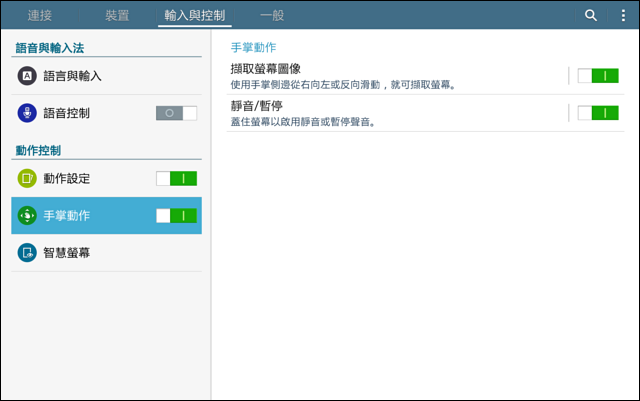
Task: Click the 手掌動作 palm icon
Action: [x=27, y=216]
